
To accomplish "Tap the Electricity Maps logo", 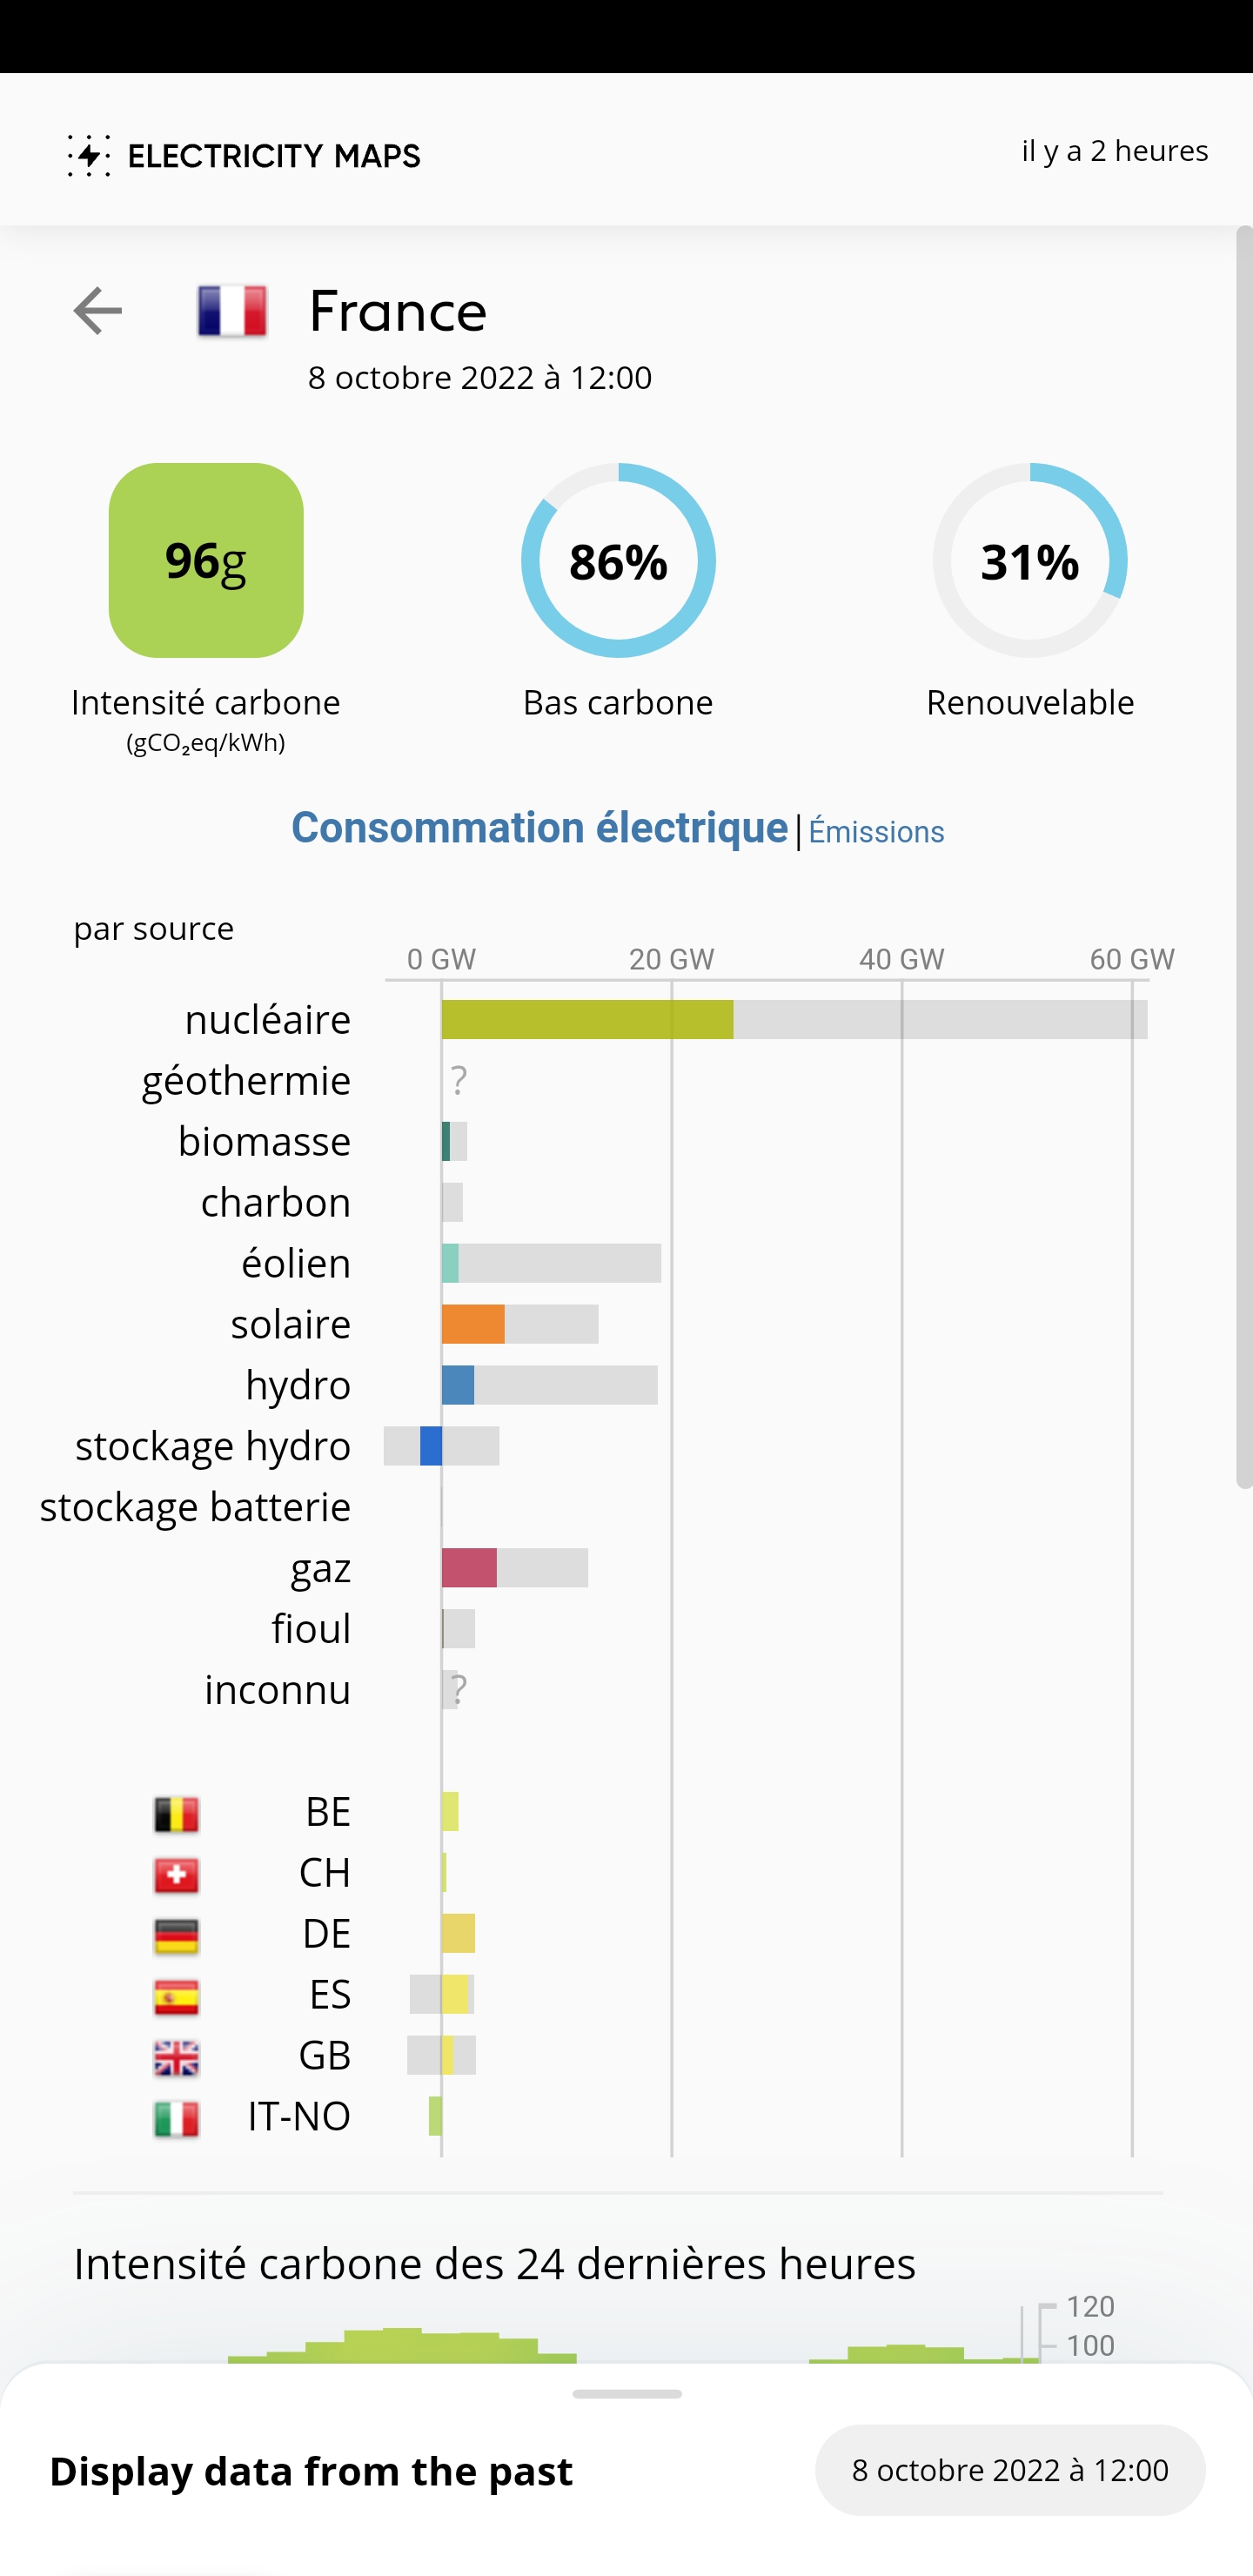I will 244,155.
